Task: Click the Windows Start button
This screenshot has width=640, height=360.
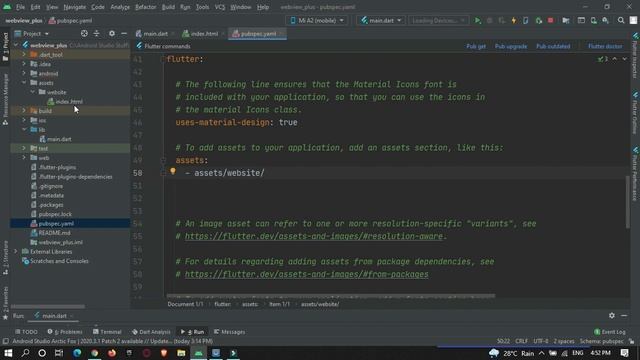Action: click(8, 353)
